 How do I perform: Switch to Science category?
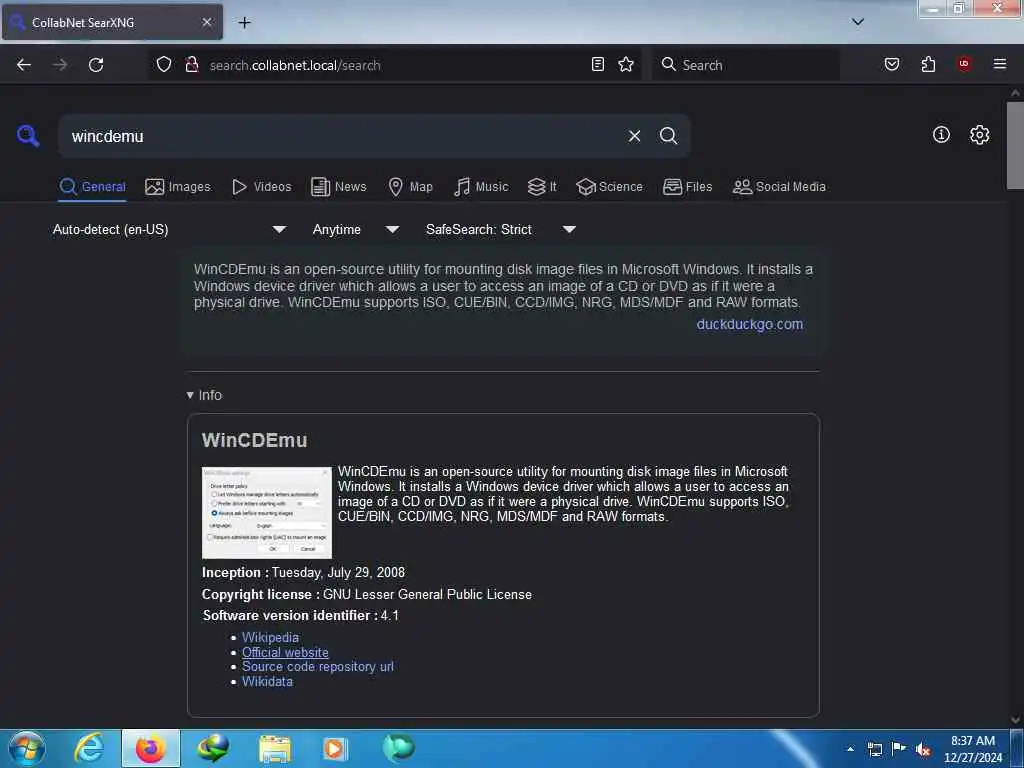click(x=609, y=187)
